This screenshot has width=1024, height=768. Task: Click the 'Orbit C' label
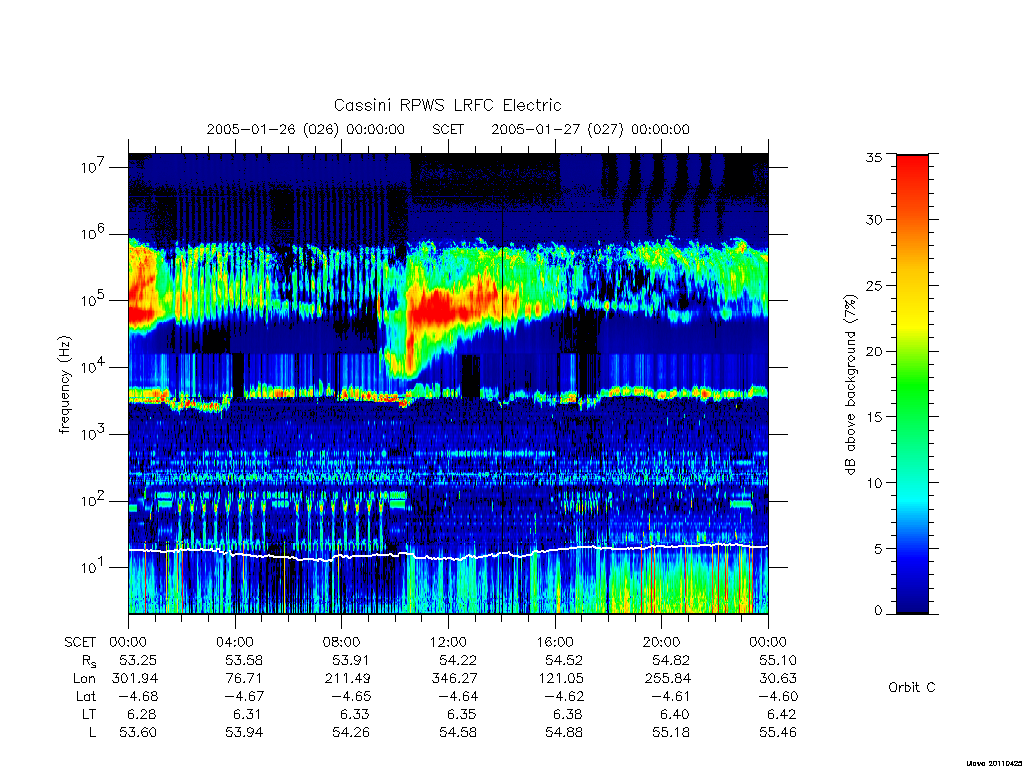pos(912,688)
